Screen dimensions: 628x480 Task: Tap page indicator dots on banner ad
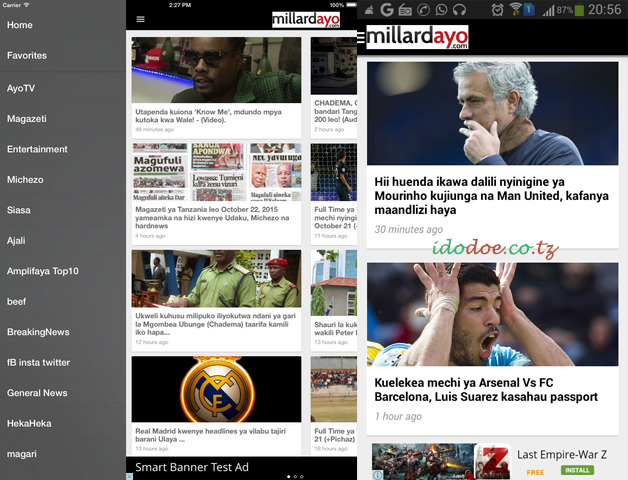(x=295, y=476)
